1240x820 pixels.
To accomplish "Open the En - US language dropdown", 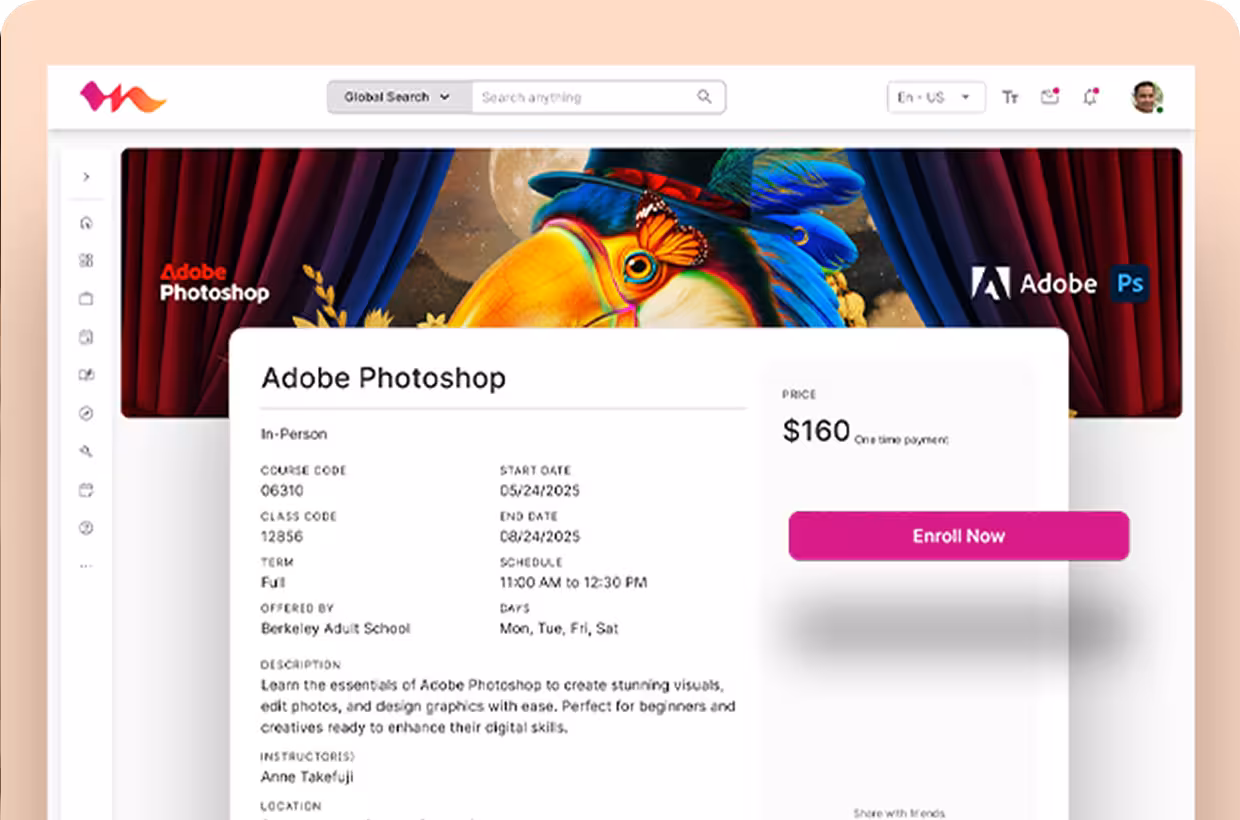I will pyautogui.click(x=935, y=97).
